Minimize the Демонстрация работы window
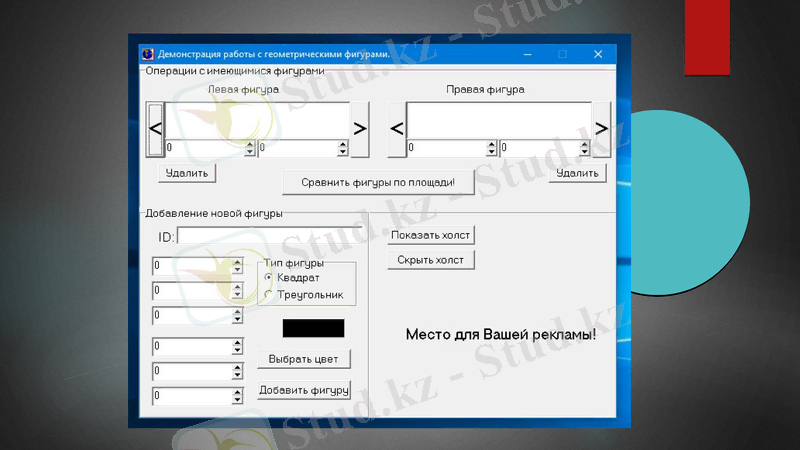The width and height of the screenshot is (800, 450). tap(528, 54)
